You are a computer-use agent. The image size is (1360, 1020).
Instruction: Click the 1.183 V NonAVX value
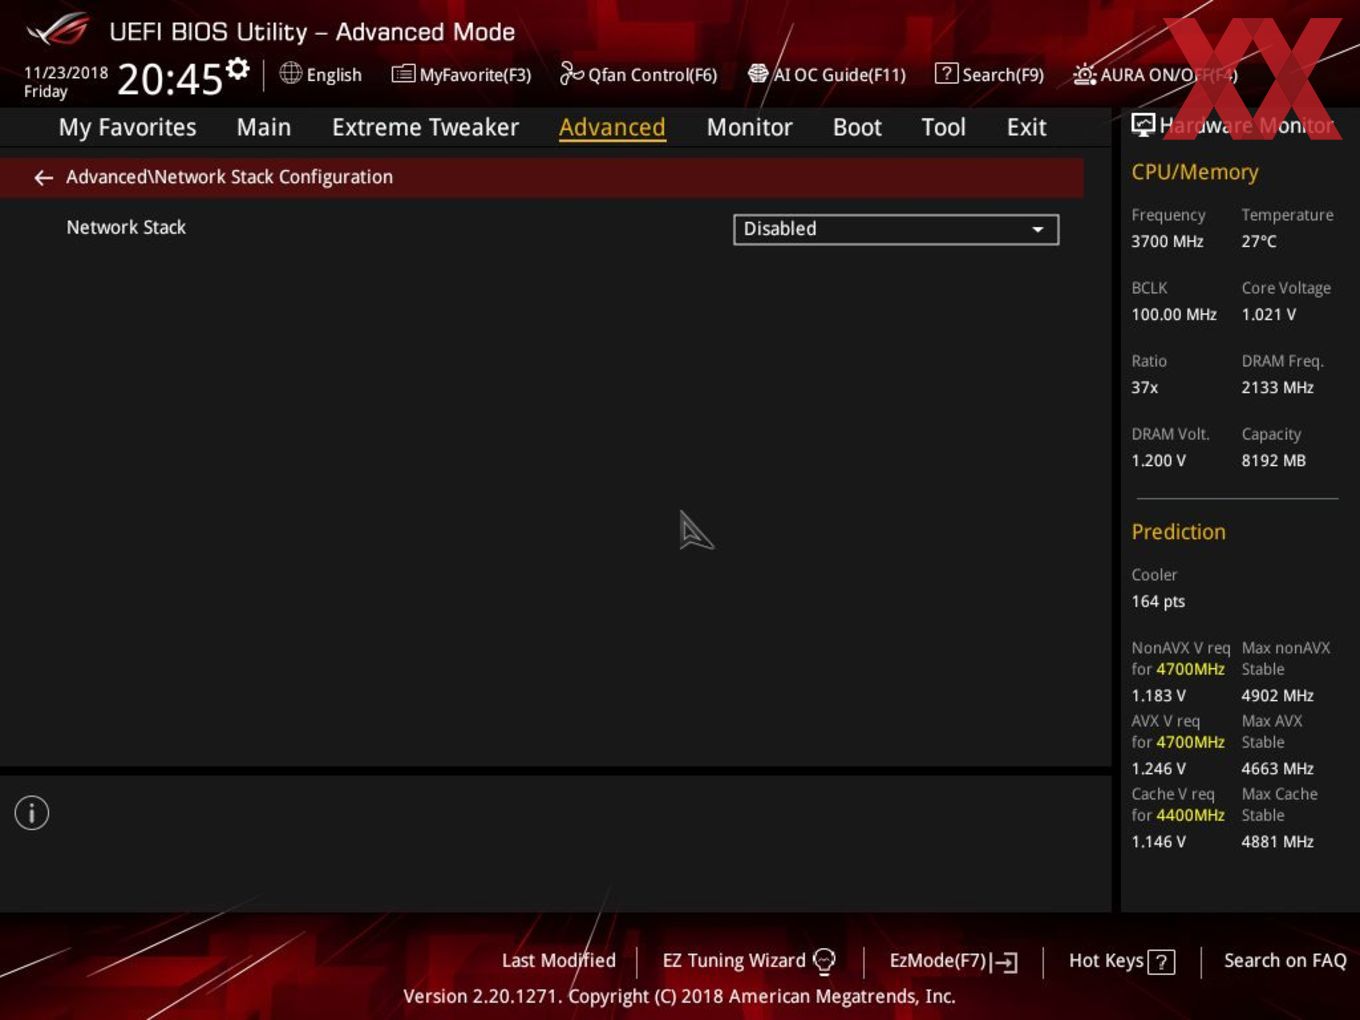click(1158, 695)
